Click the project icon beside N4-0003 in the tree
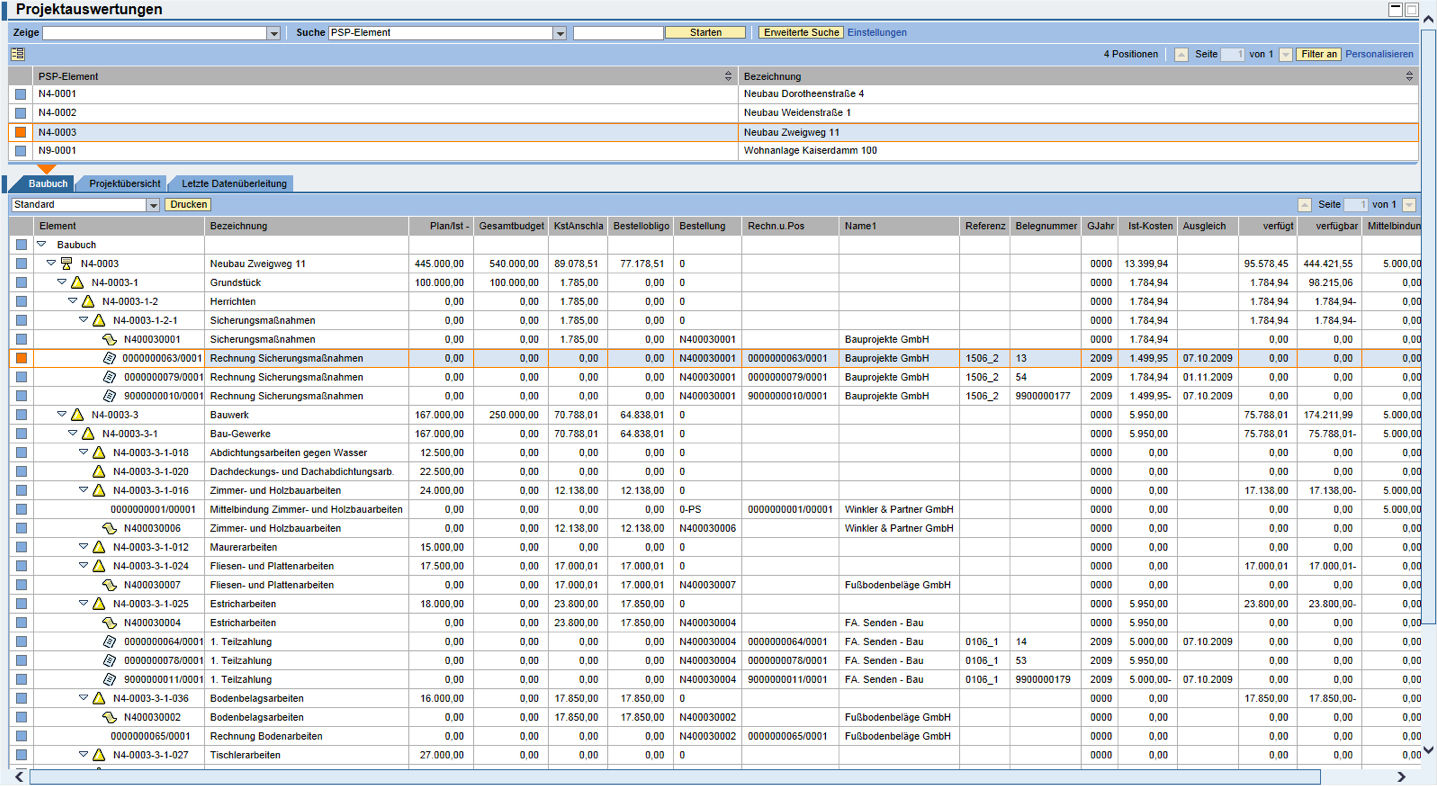This screenshot has width=1437, height=786. click(66, 263)
